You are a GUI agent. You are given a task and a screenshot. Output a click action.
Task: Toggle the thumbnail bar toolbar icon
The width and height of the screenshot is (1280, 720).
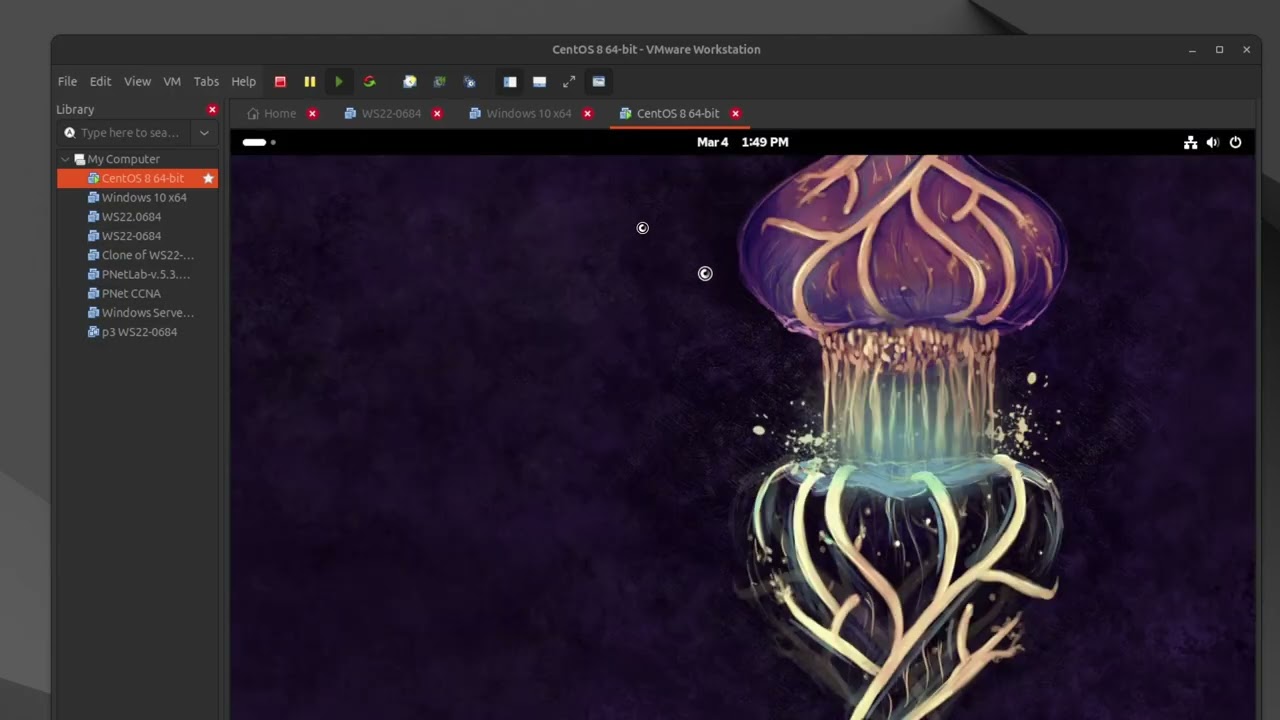click(539, 82)
